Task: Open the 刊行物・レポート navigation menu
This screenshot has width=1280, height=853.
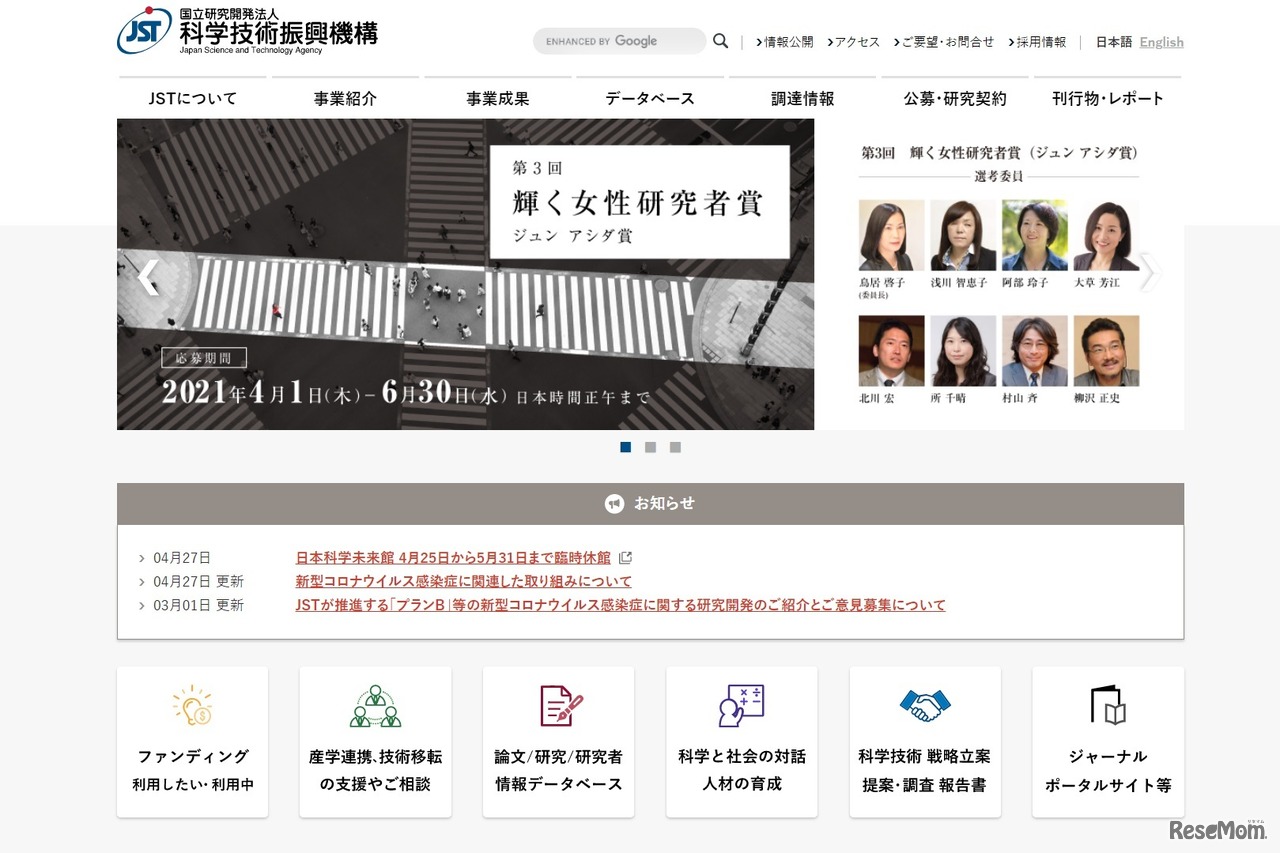Action: [x=1106, y=98]
